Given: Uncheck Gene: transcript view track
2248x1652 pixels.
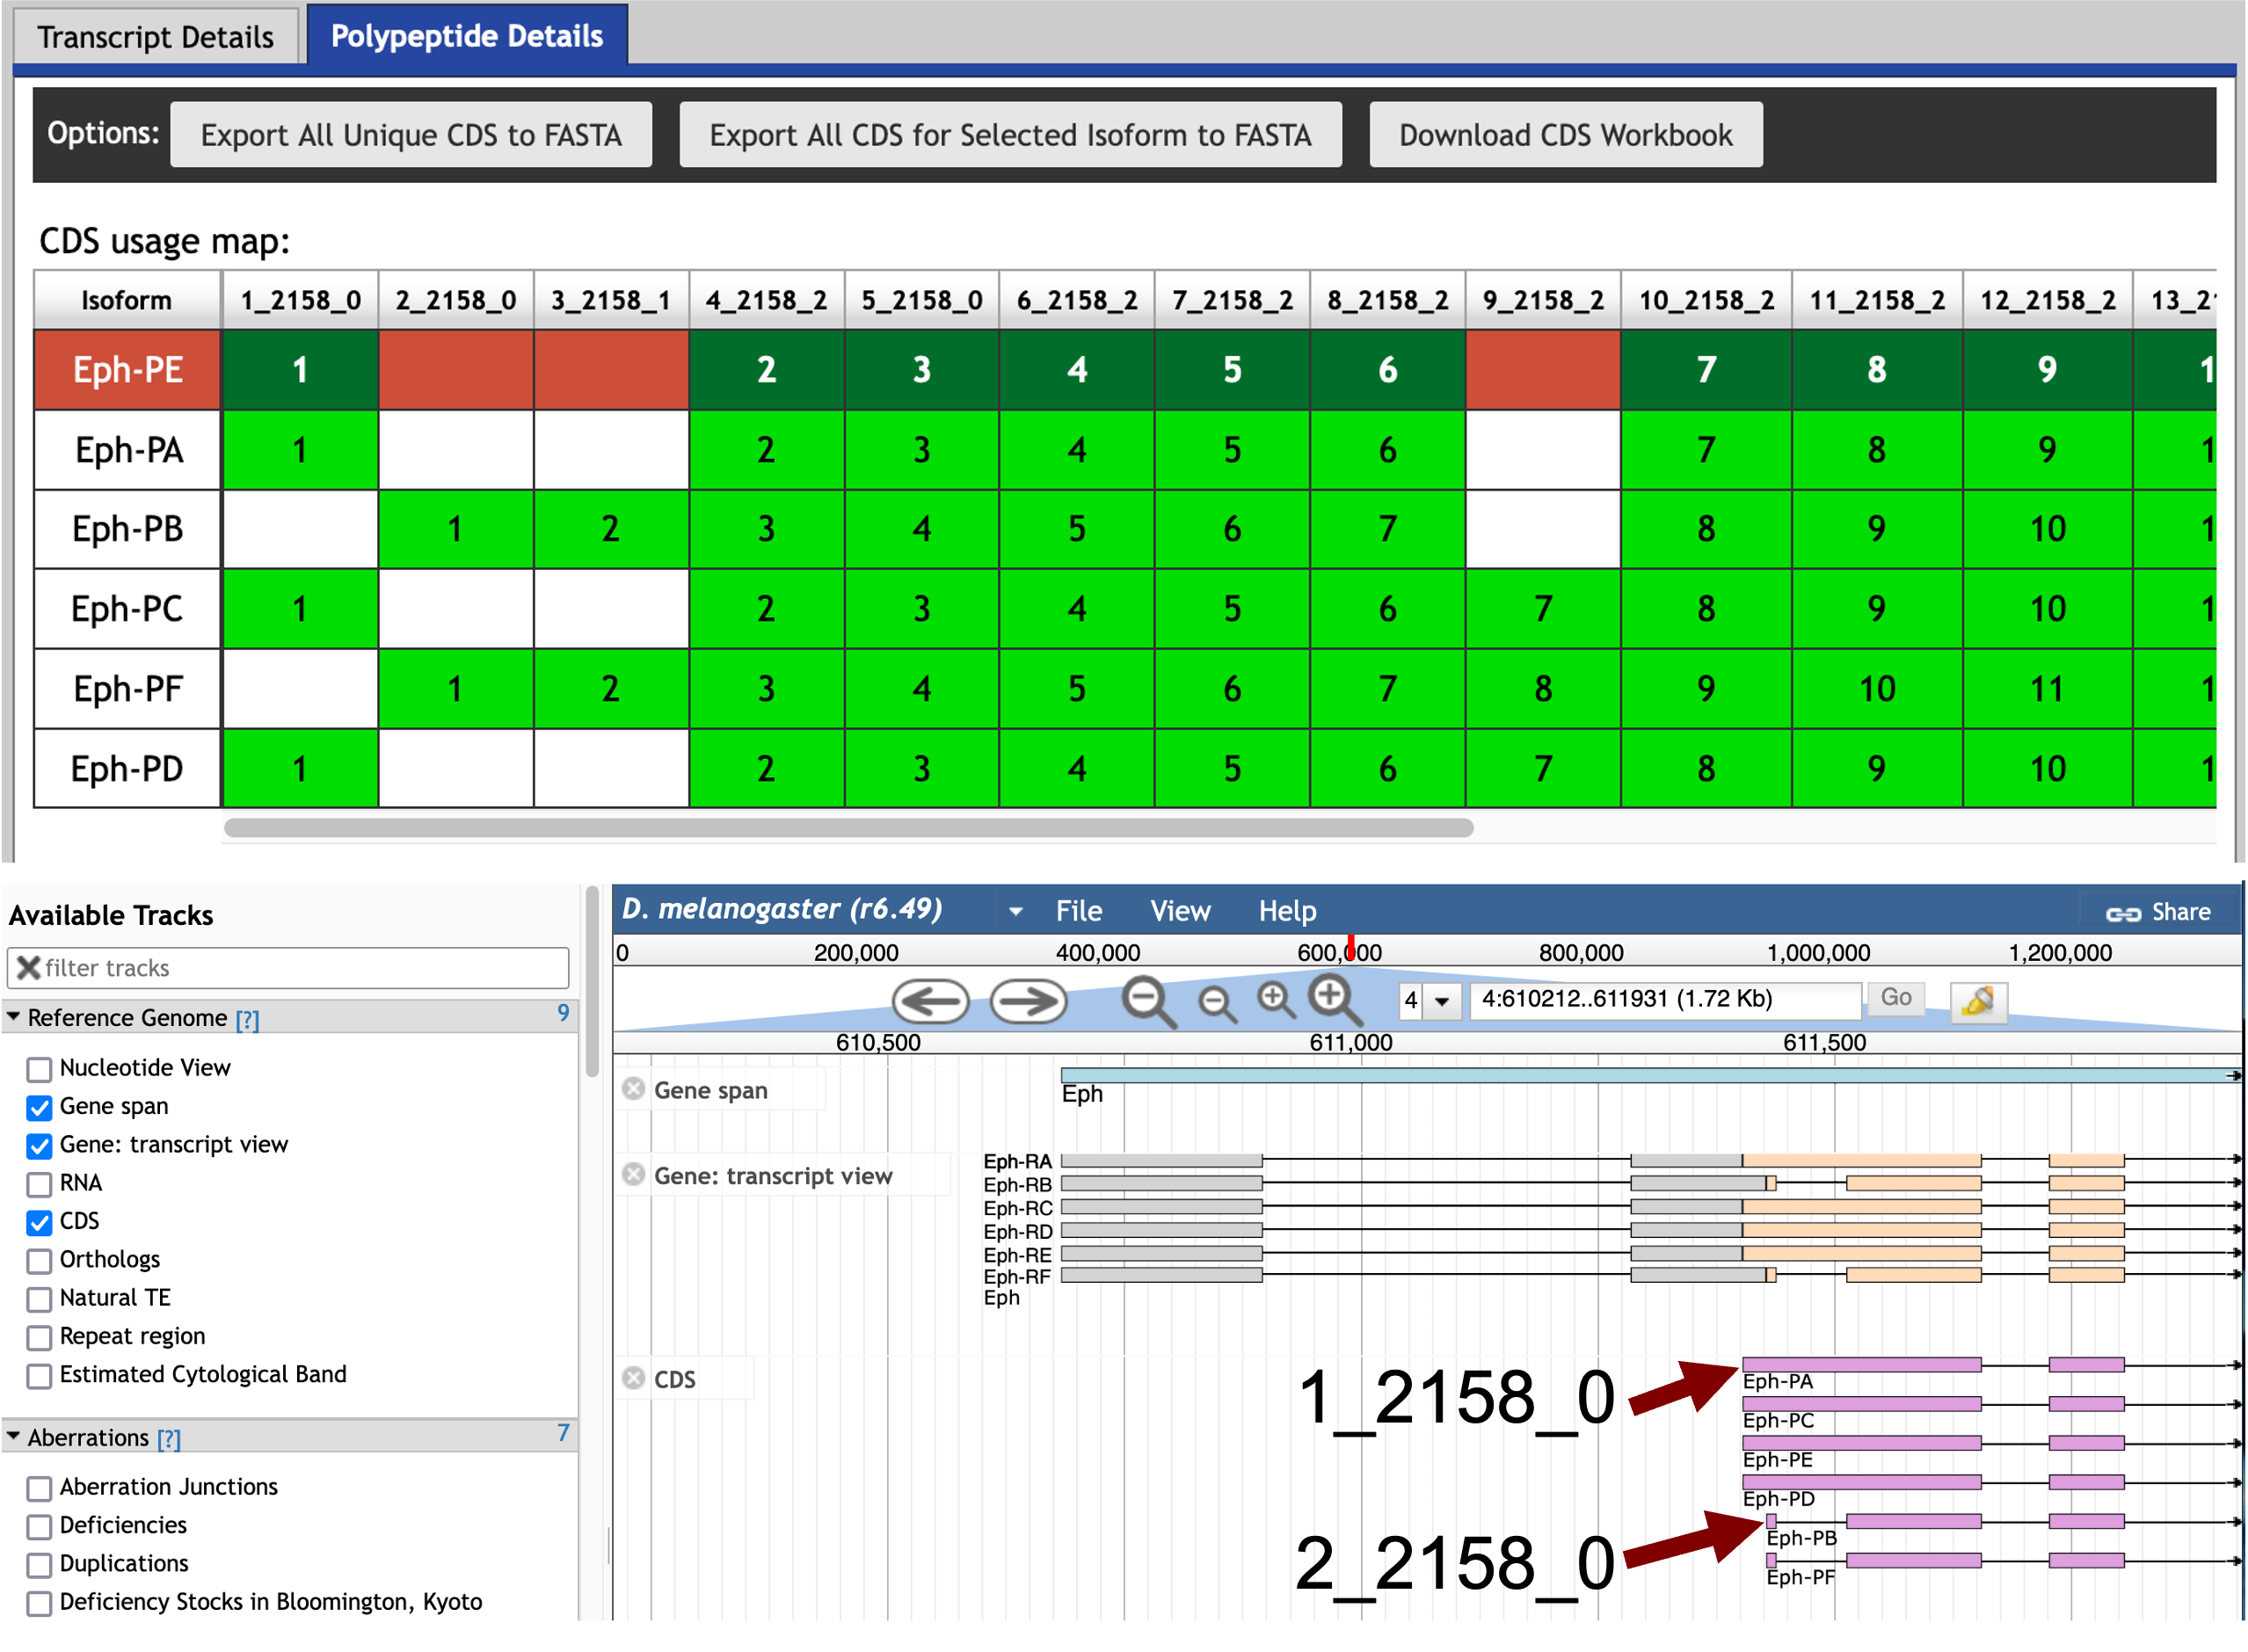Looking at the screenshot, I should [39, 1146].
